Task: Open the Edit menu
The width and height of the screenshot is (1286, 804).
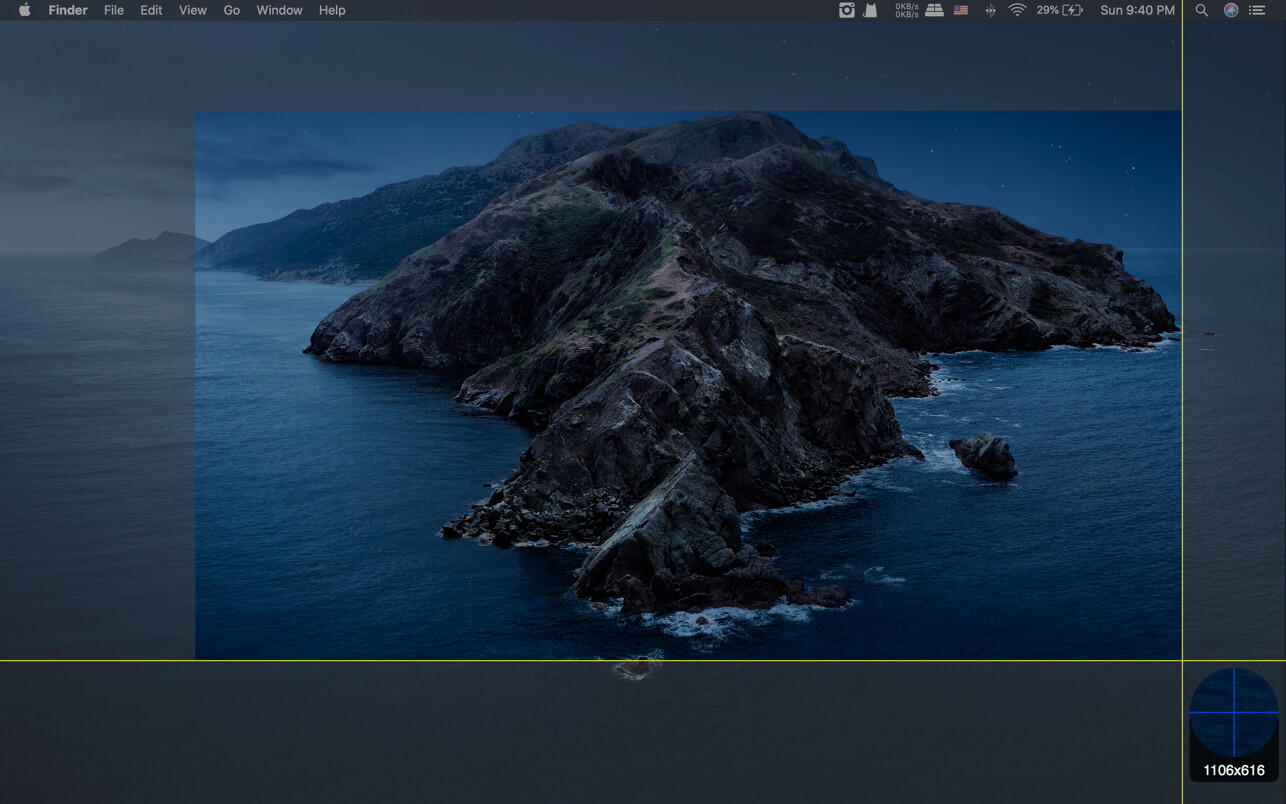Action: coord(151,10)
